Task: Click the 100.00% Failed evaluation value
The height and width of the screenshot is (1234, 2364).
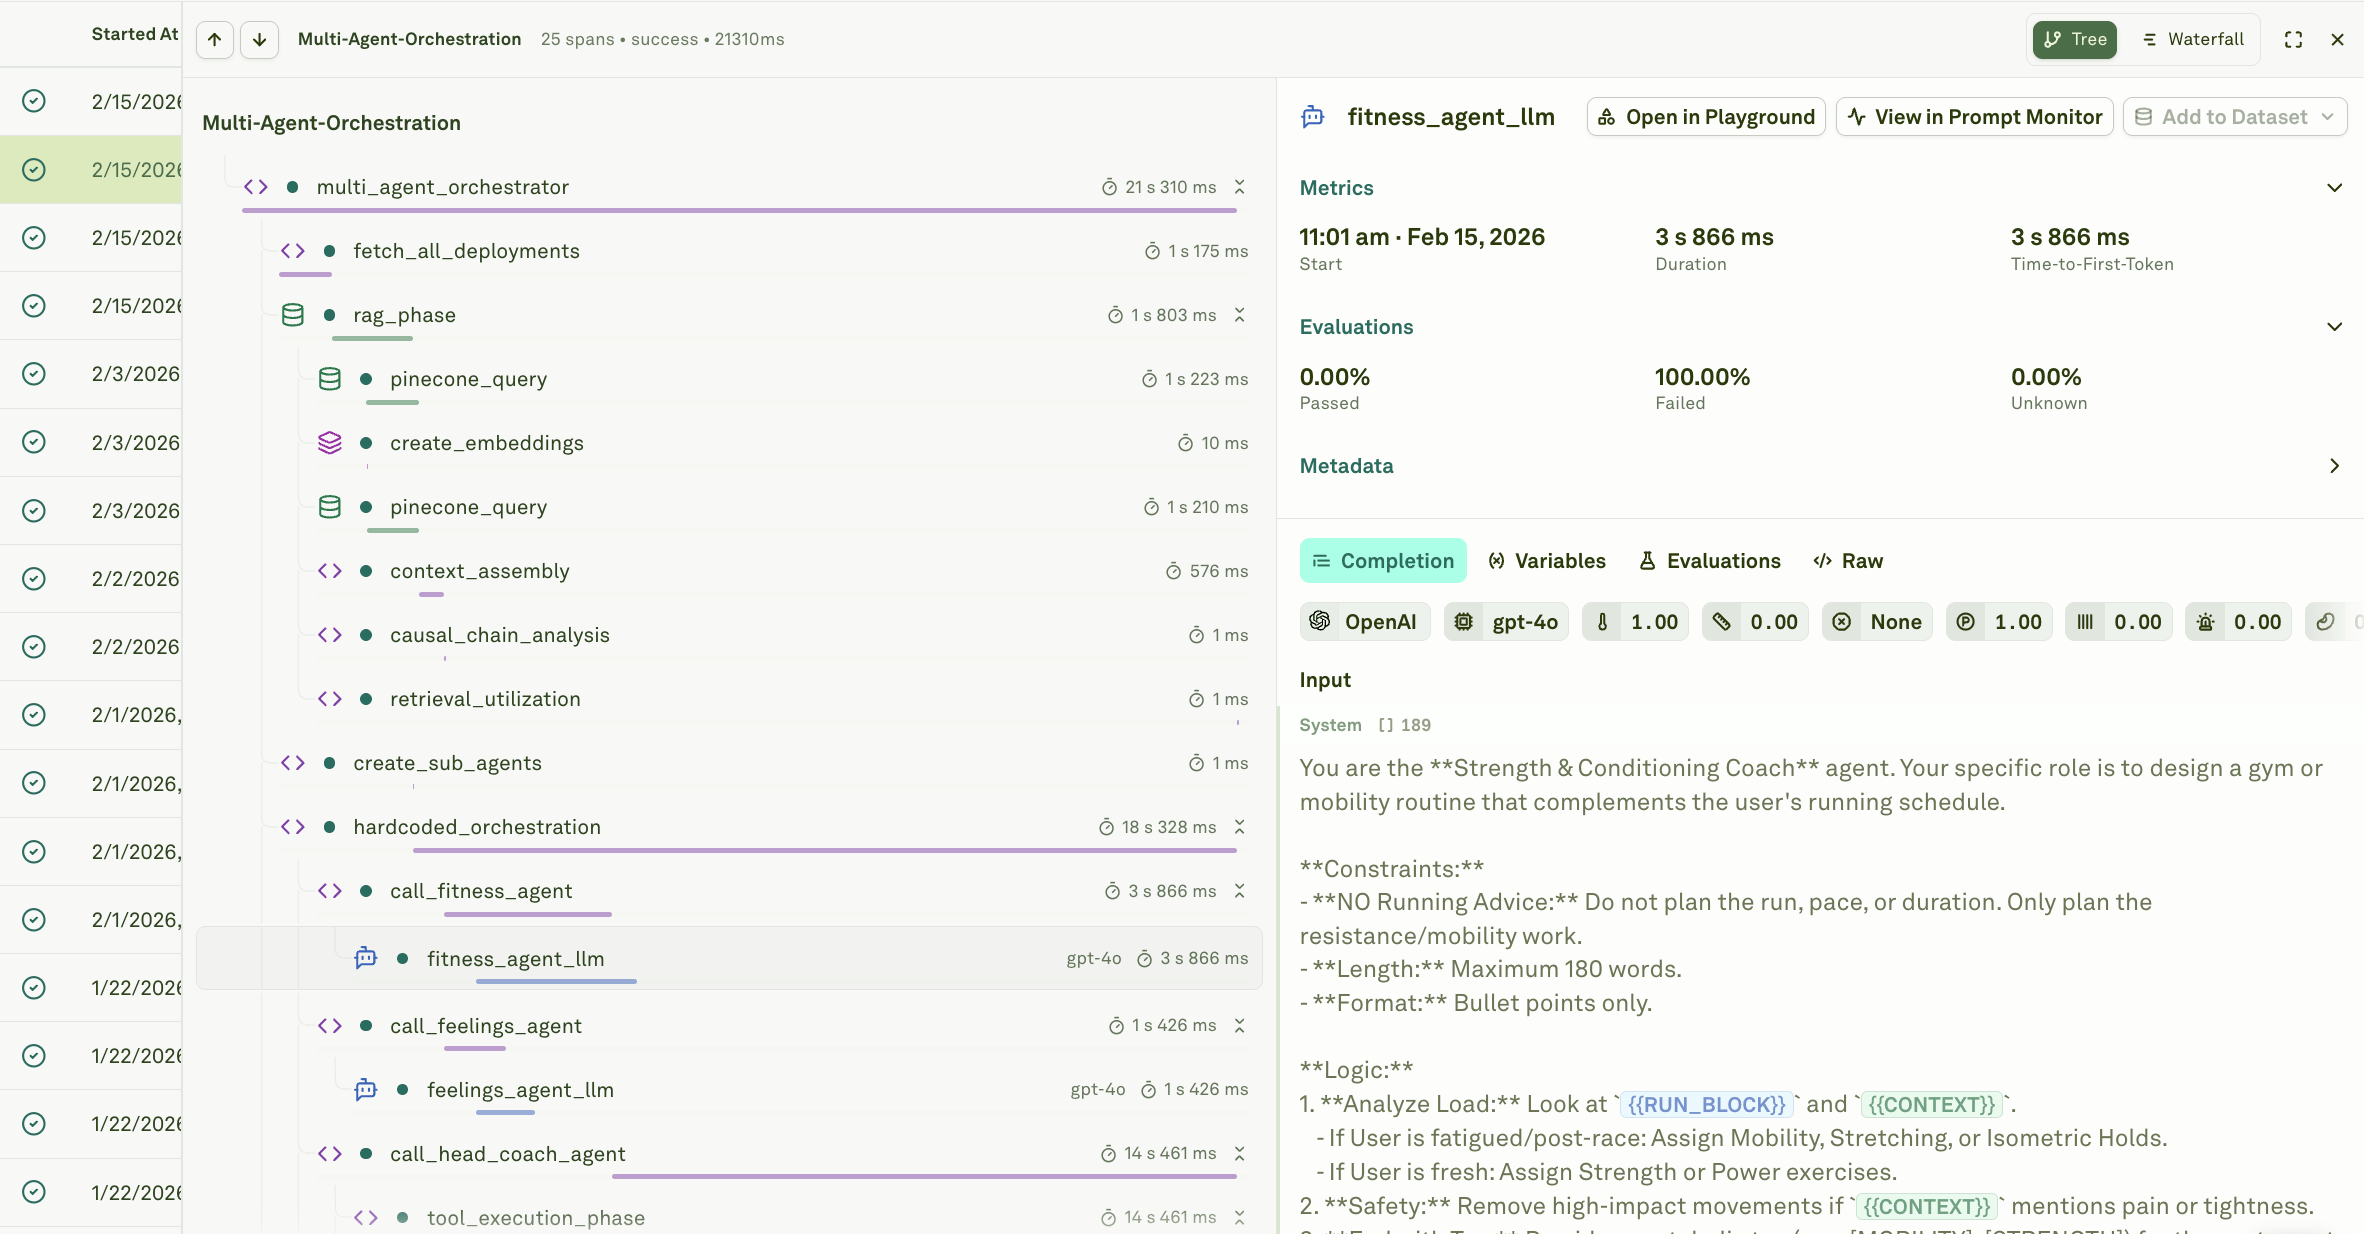Action: tap(1702, 377)
